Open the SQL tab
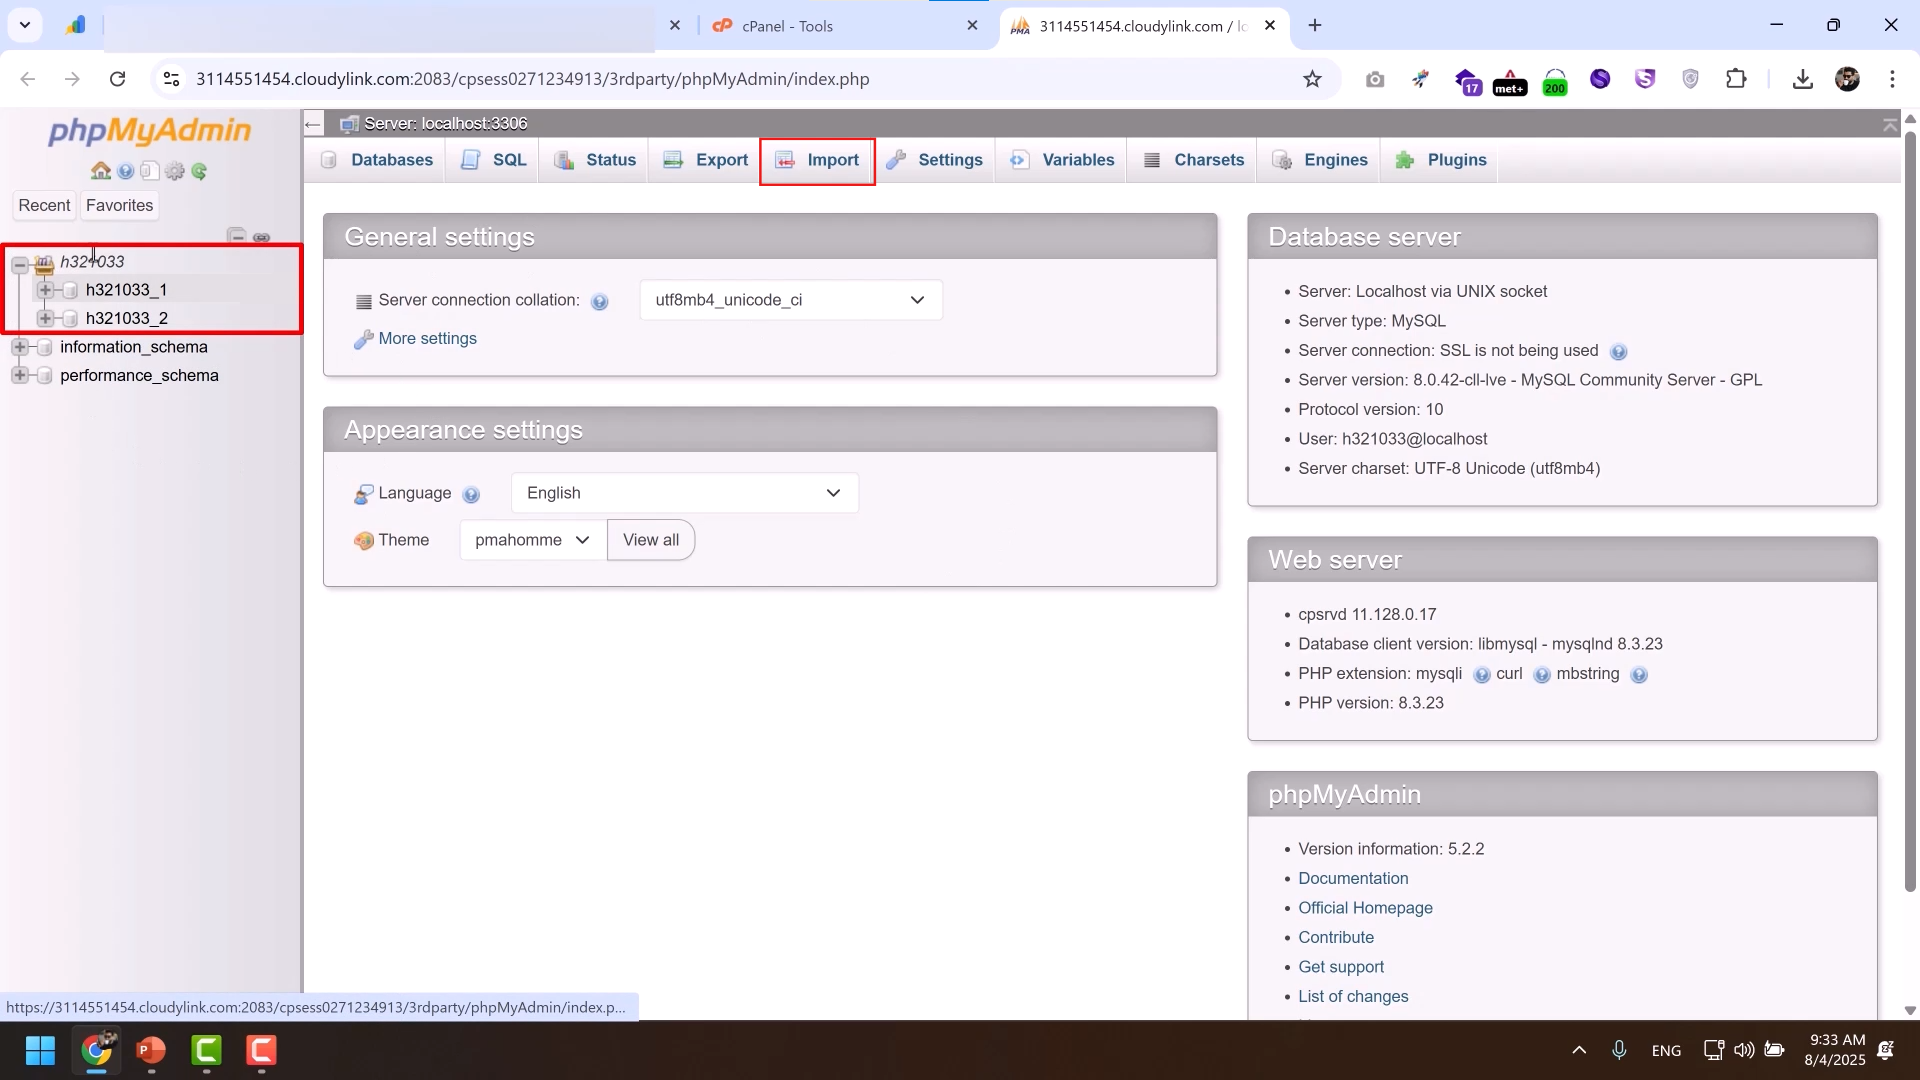1920x1080 pixels. pos(493,160)
